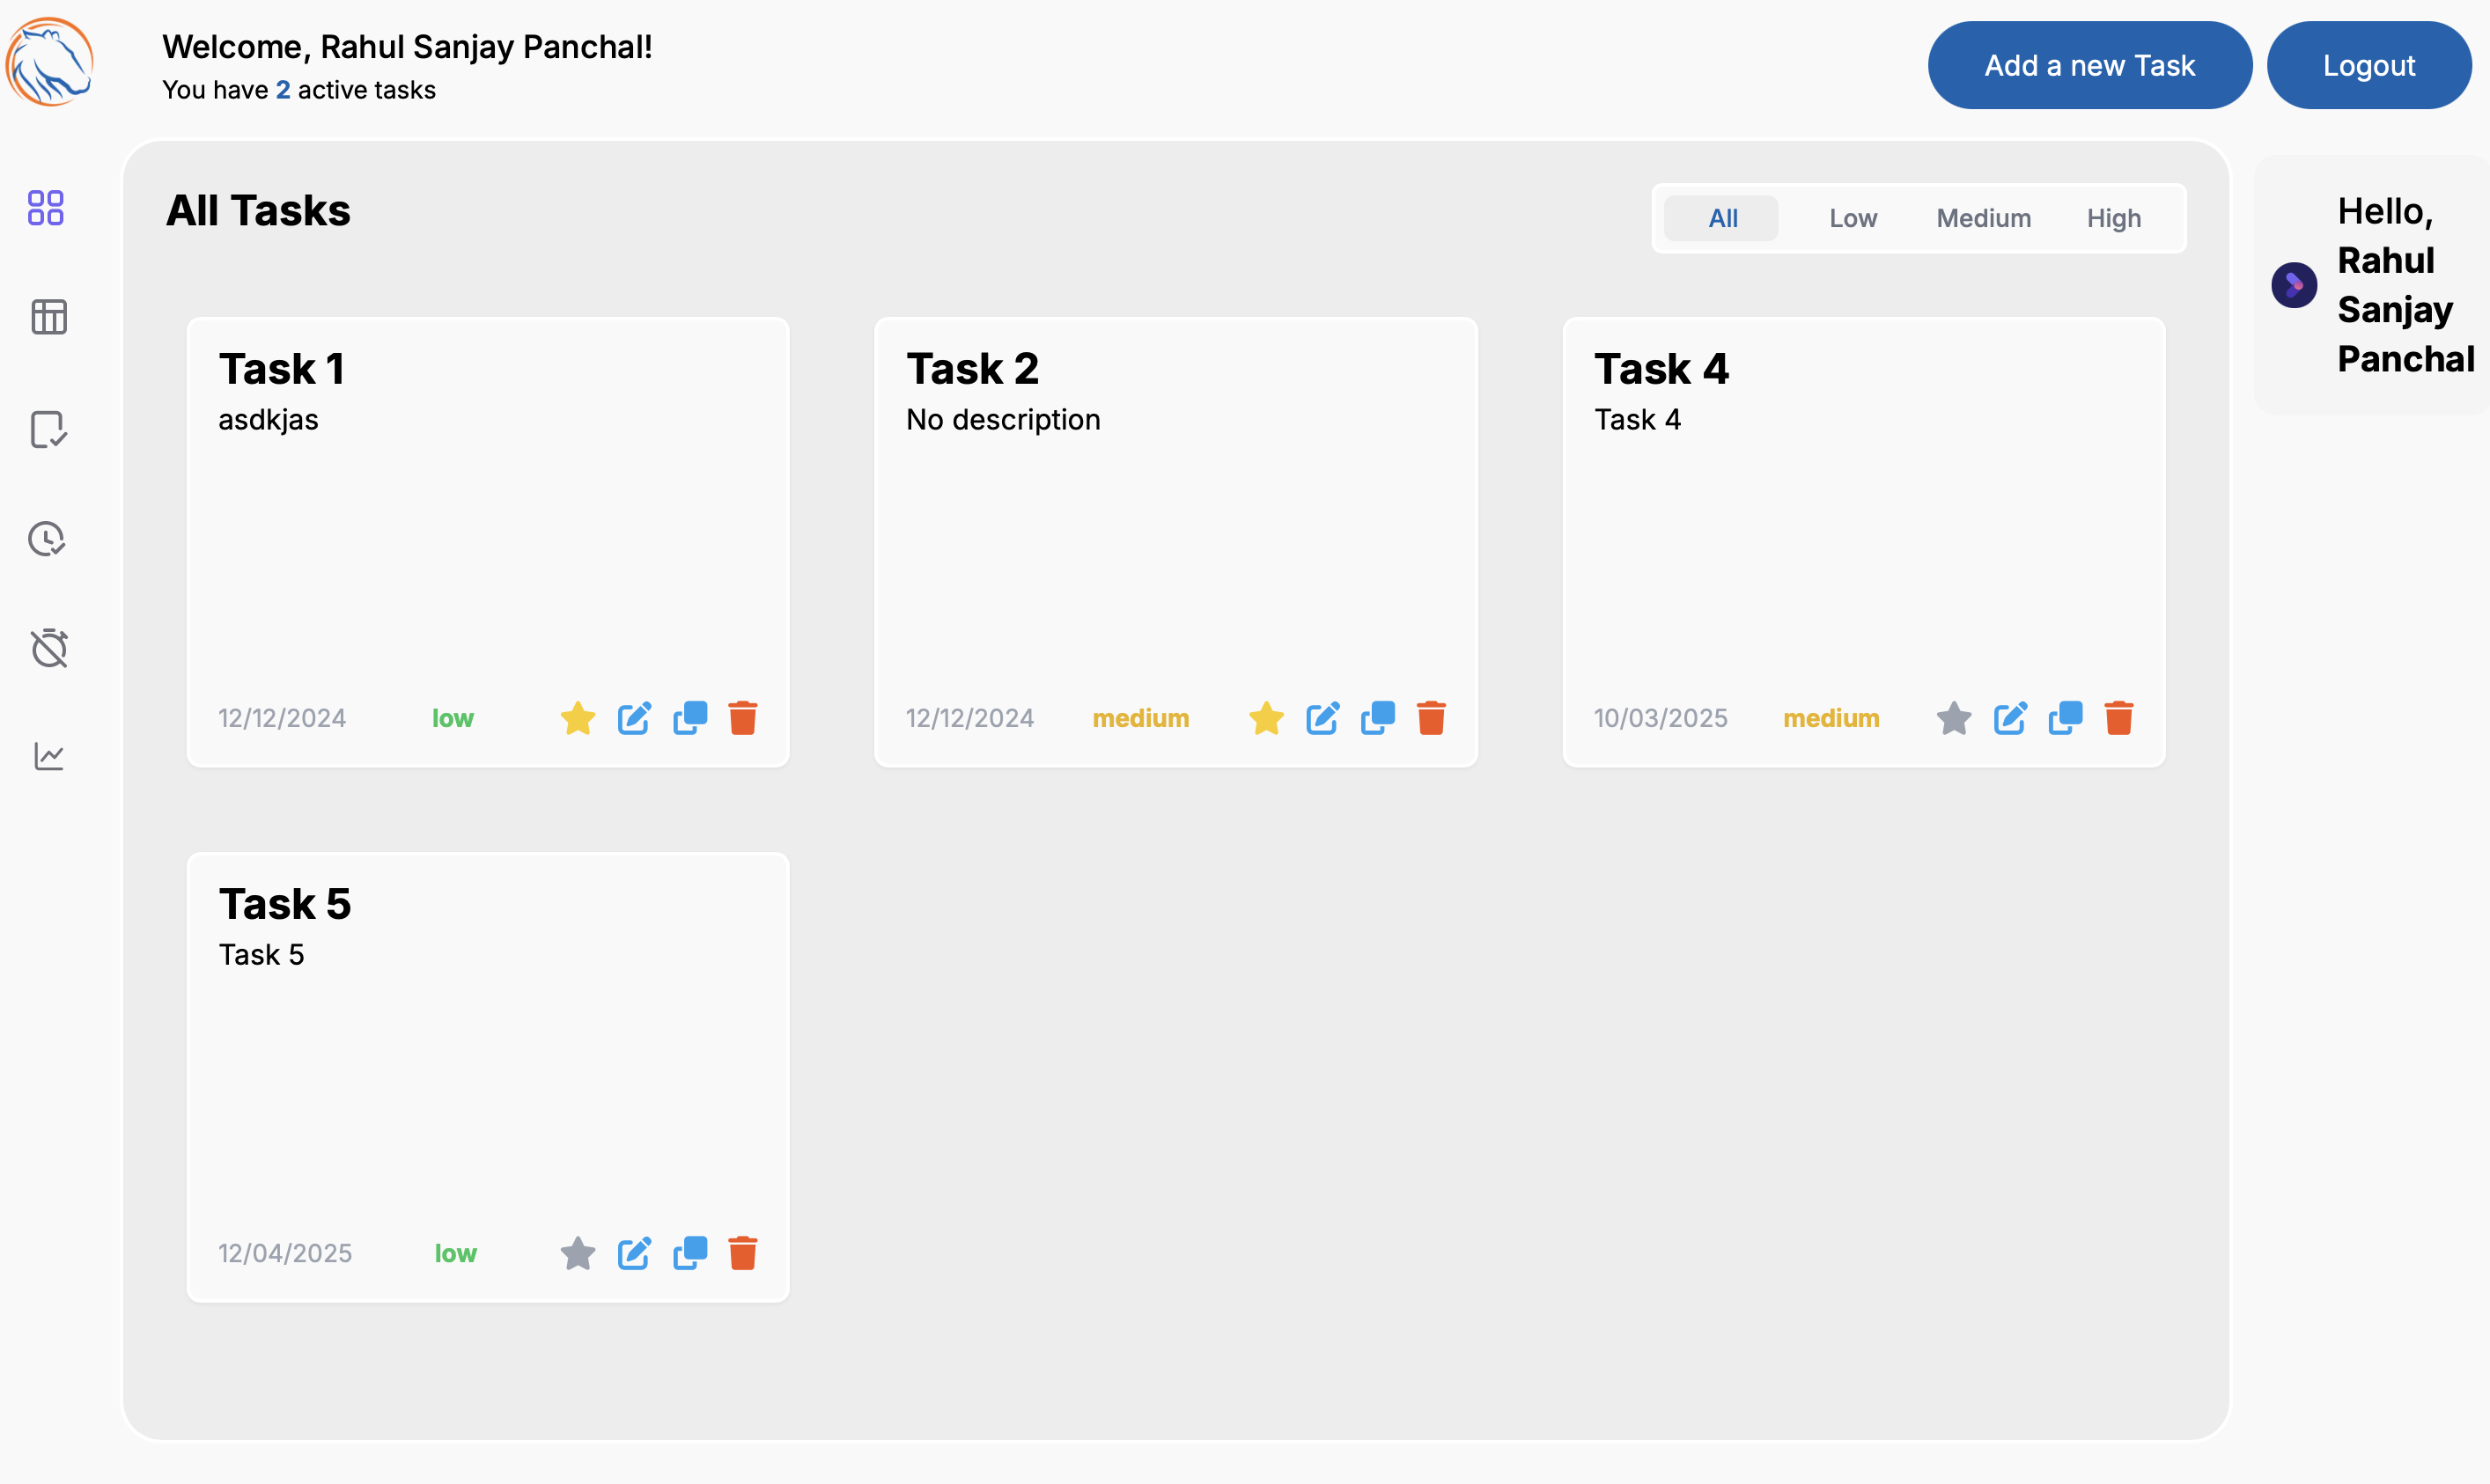
Task: Open overdue alarm-off icon in sidebar
Action: click(x=49, y=648)
